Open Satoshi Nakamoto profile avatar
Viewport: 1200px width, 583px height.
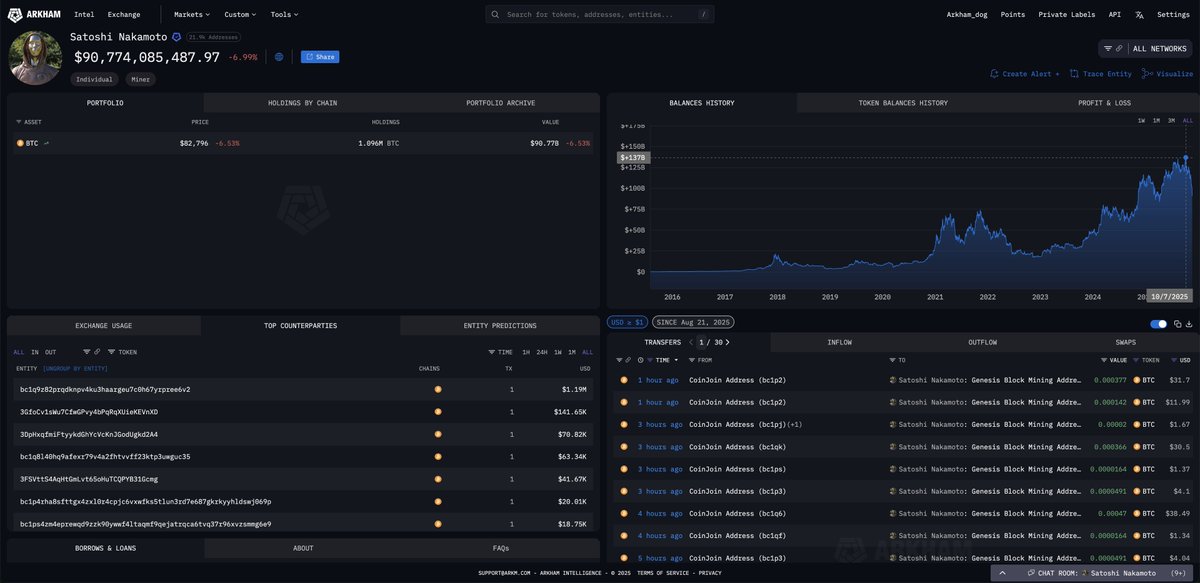coord(36,58)
